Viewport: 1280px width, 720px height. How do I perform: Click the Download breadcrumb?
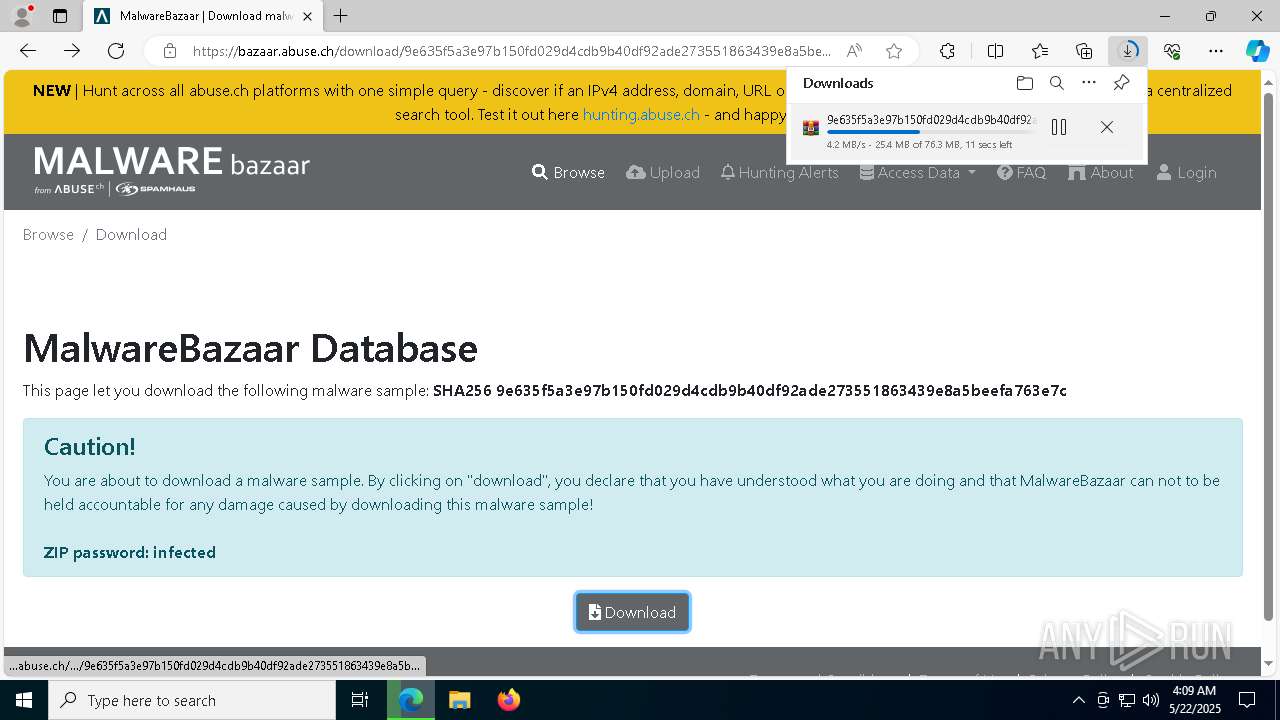click(x=131, y=234)
